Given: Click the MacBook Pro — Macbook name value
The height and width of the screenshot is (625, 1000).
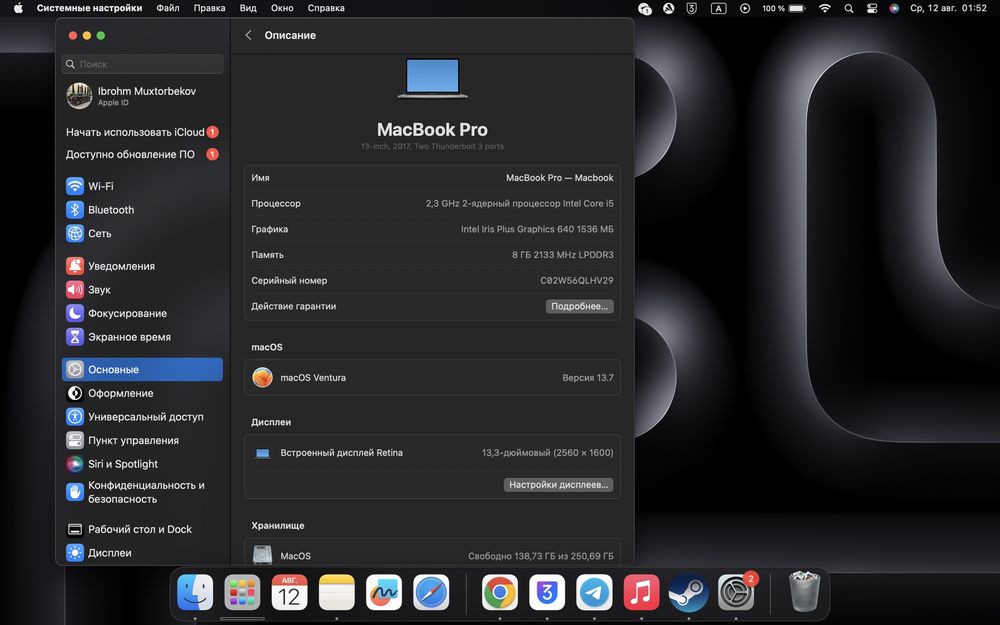Looking at the screenshot, I should point(560,178).
